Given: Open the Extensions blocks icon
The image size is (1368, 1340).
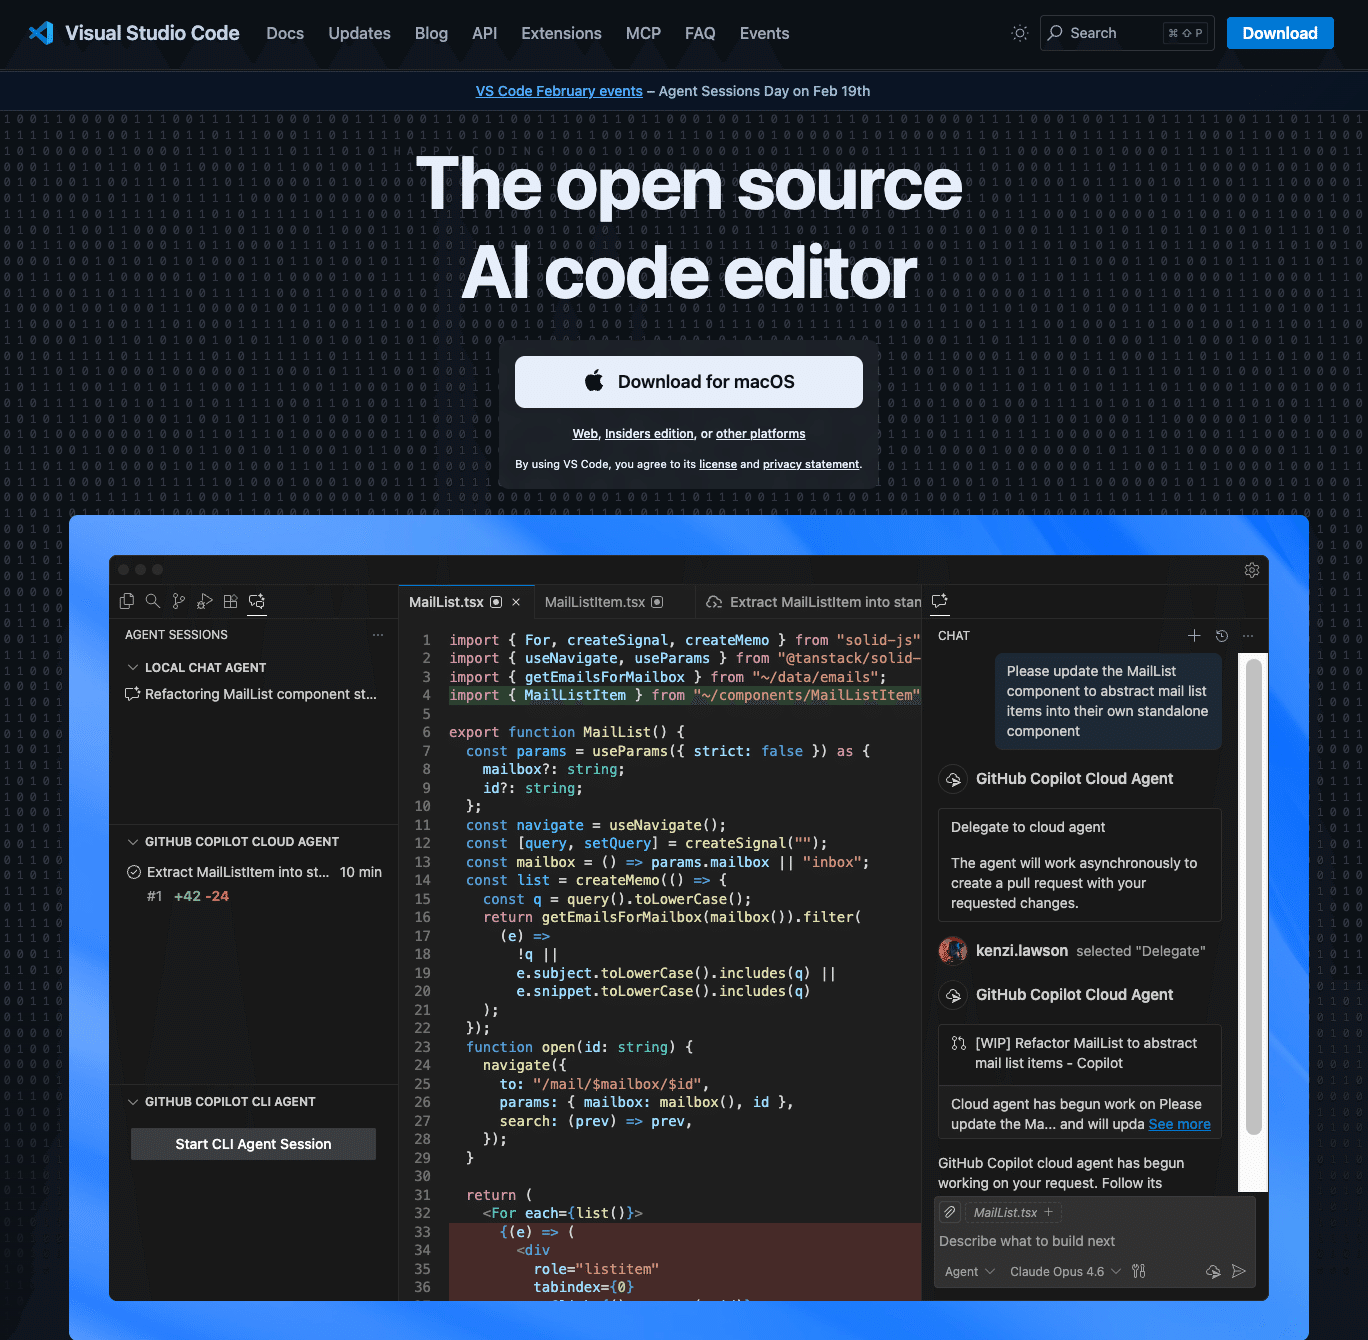Looking at the screenshot, I should coord(231,601).
